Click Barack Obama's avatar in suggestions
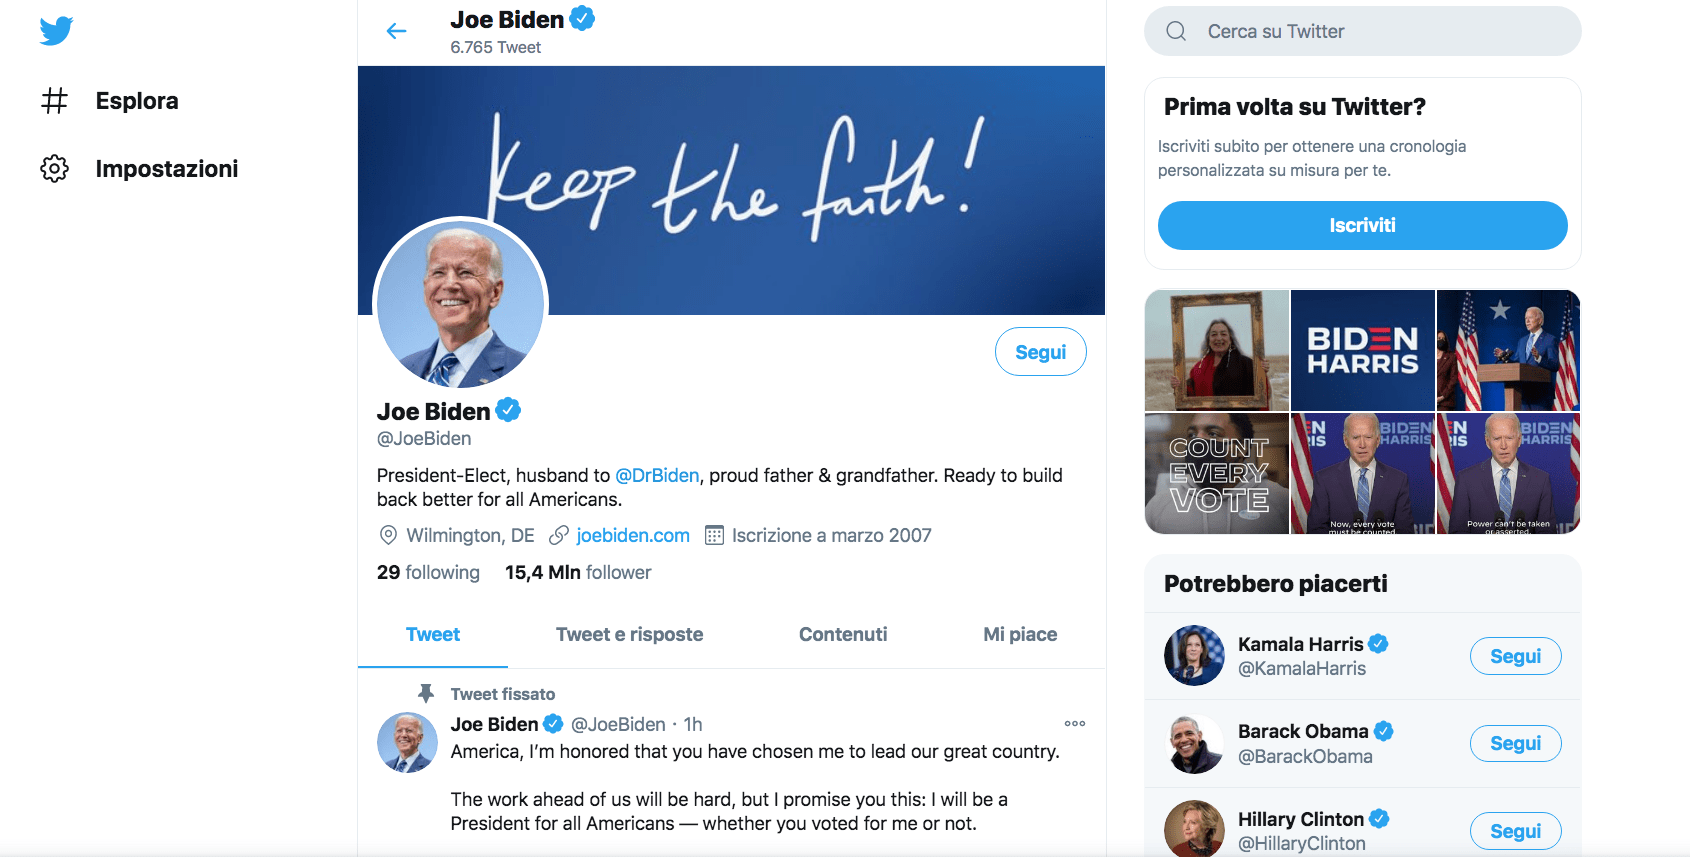 pos(1194,744)
